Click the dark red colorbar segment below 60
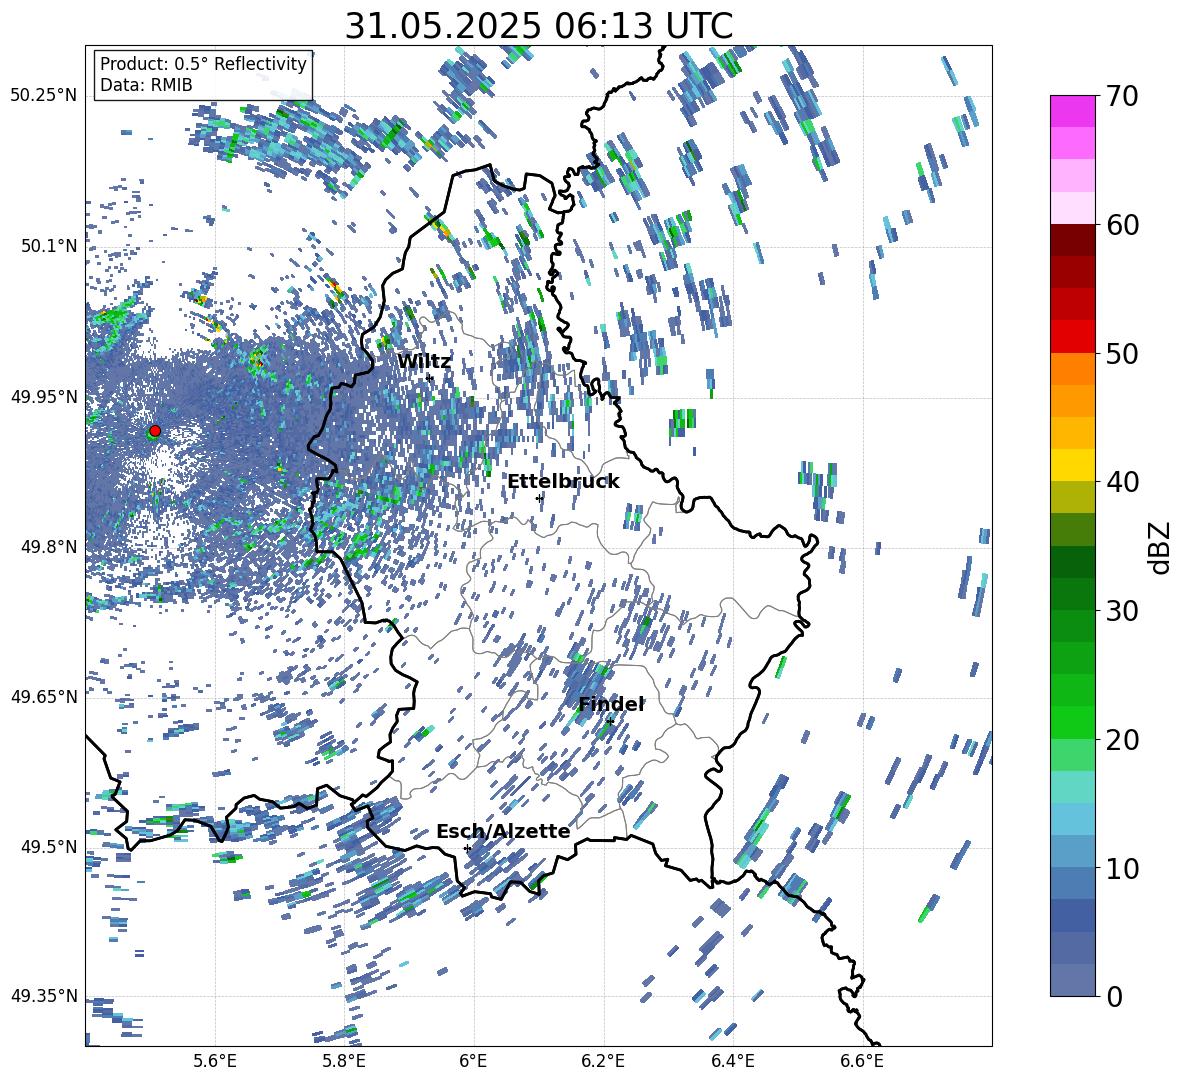The image size is (1184, 1081). point(1072,240)
